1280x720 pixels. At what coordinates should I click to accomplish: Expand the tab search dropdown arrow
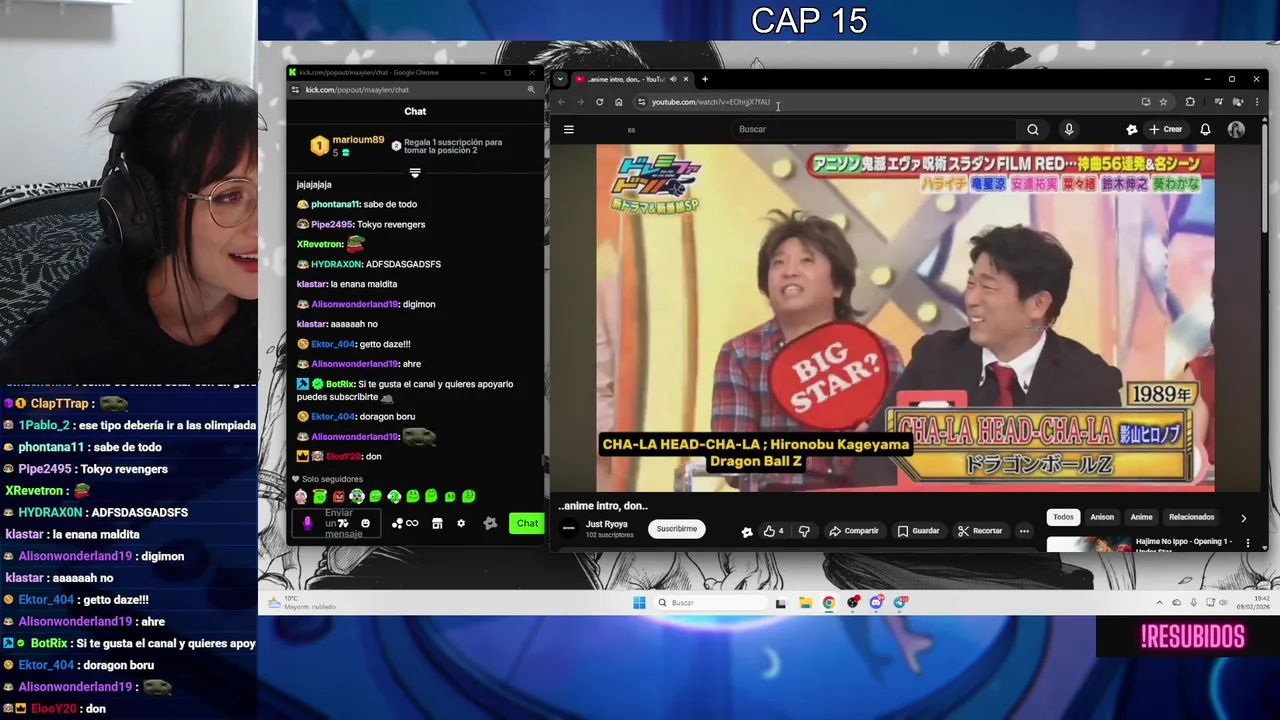[560, 79]
